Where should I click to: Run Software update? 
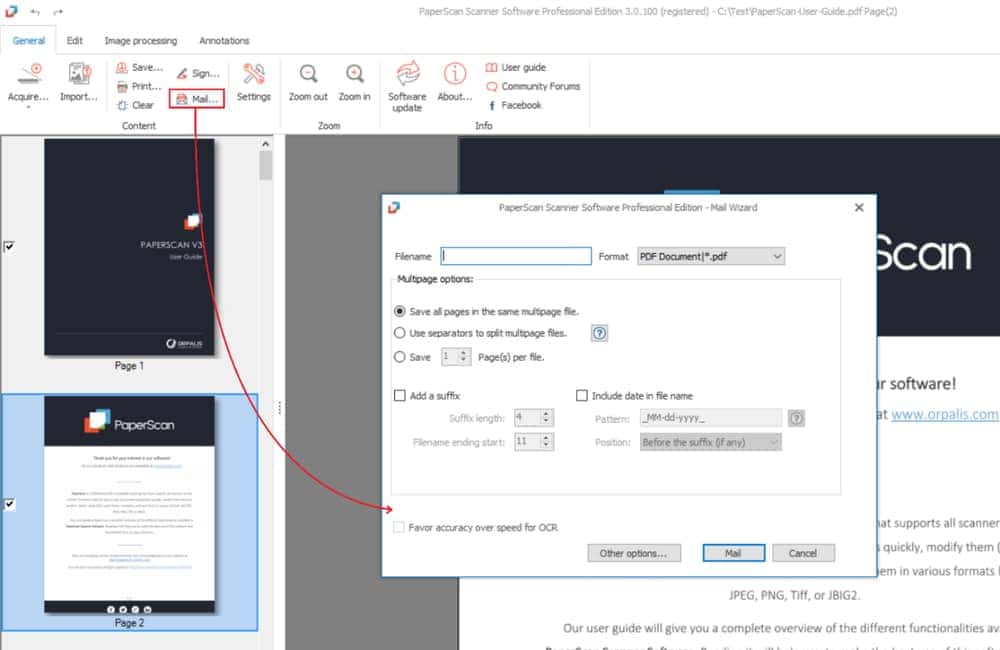pyautogui.click(x=407, y=87)
